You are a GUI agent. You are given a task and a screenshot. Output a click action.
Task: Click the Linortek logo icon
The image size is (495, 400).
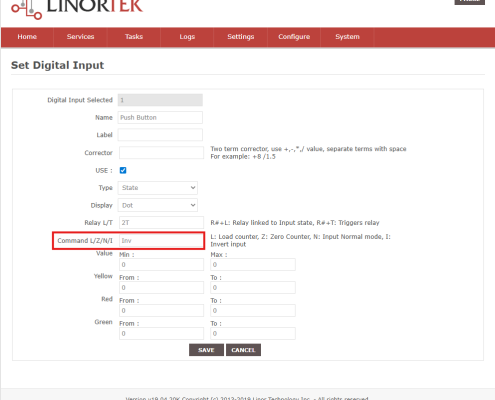(x=27, y=10)
